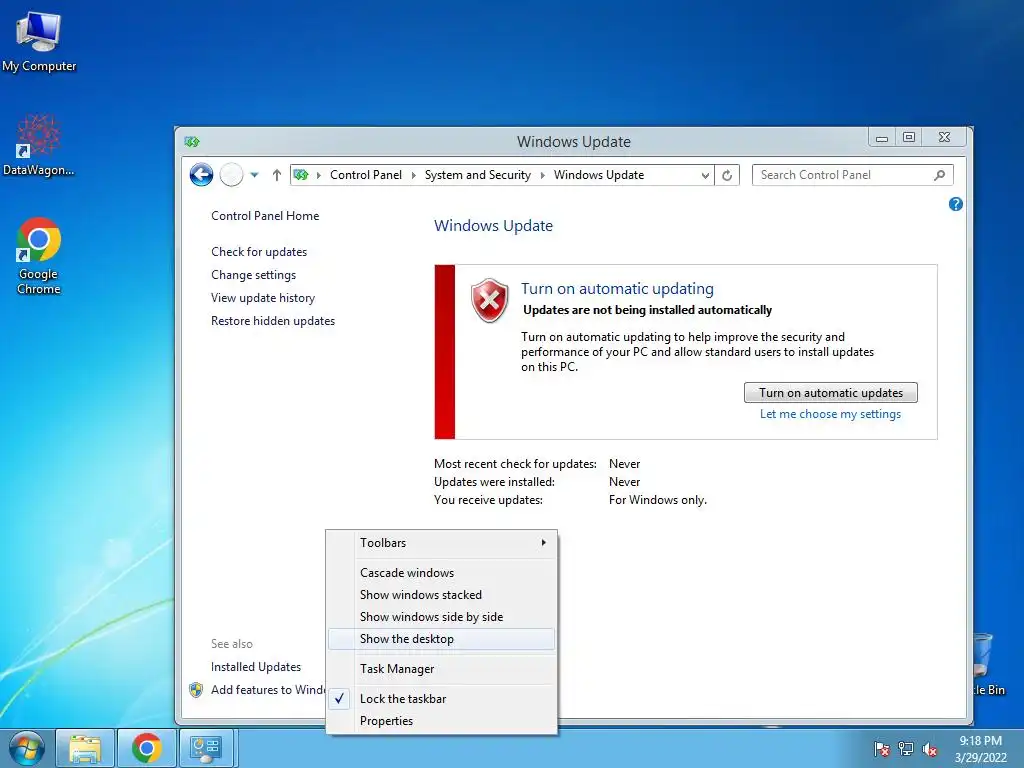The image size is (1024, 768).
Task: Expand arrow before Control Panel breadcrumb
Action: [319, 175]
